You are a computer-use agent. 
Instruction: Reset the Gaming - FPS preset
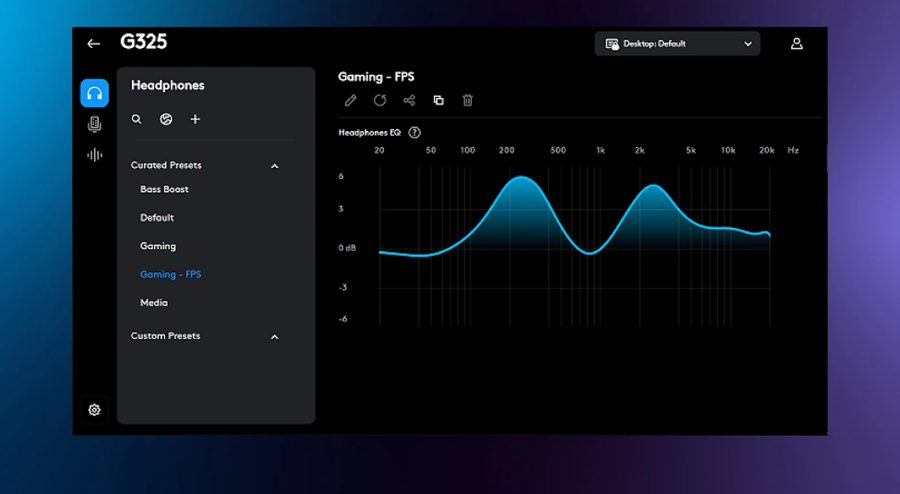[380, 100]
